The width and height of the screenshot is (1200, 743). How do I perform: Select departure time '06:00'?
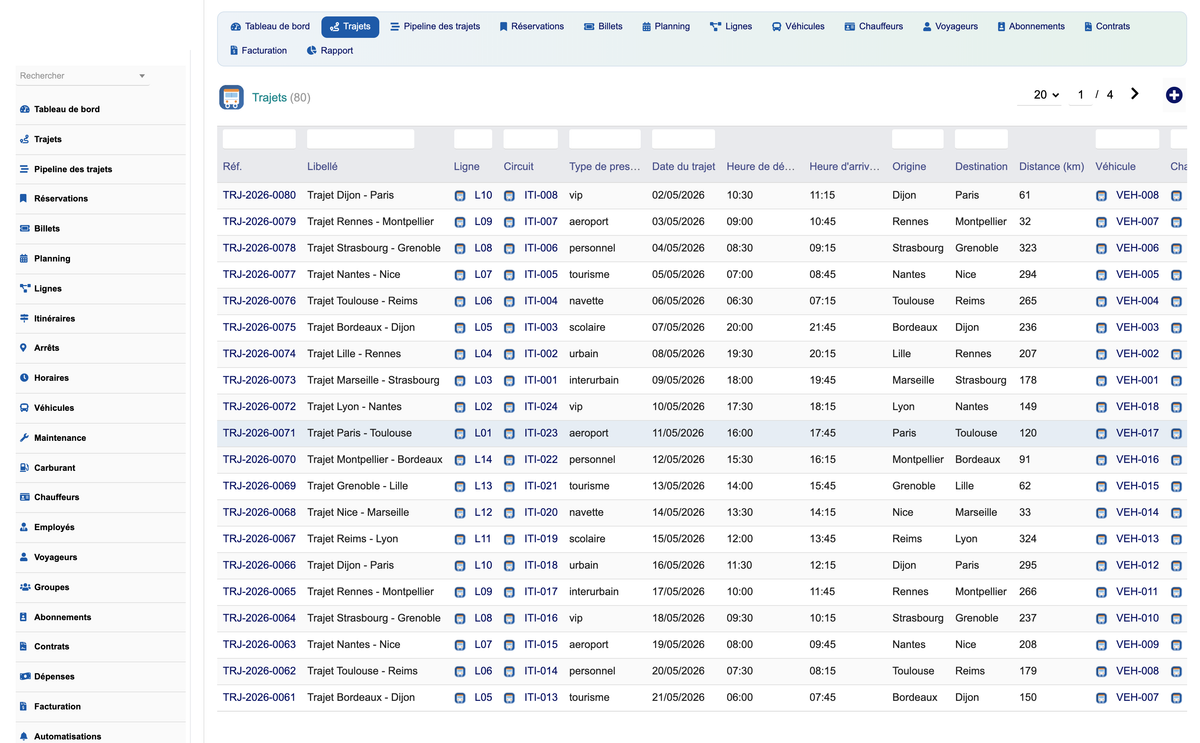point(740,697)
